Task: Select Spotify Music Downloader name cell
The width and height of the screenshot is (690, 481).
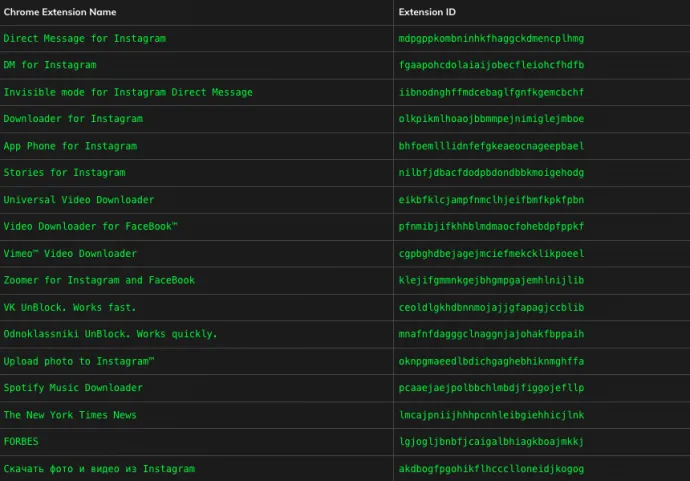Action: [73, 388]
